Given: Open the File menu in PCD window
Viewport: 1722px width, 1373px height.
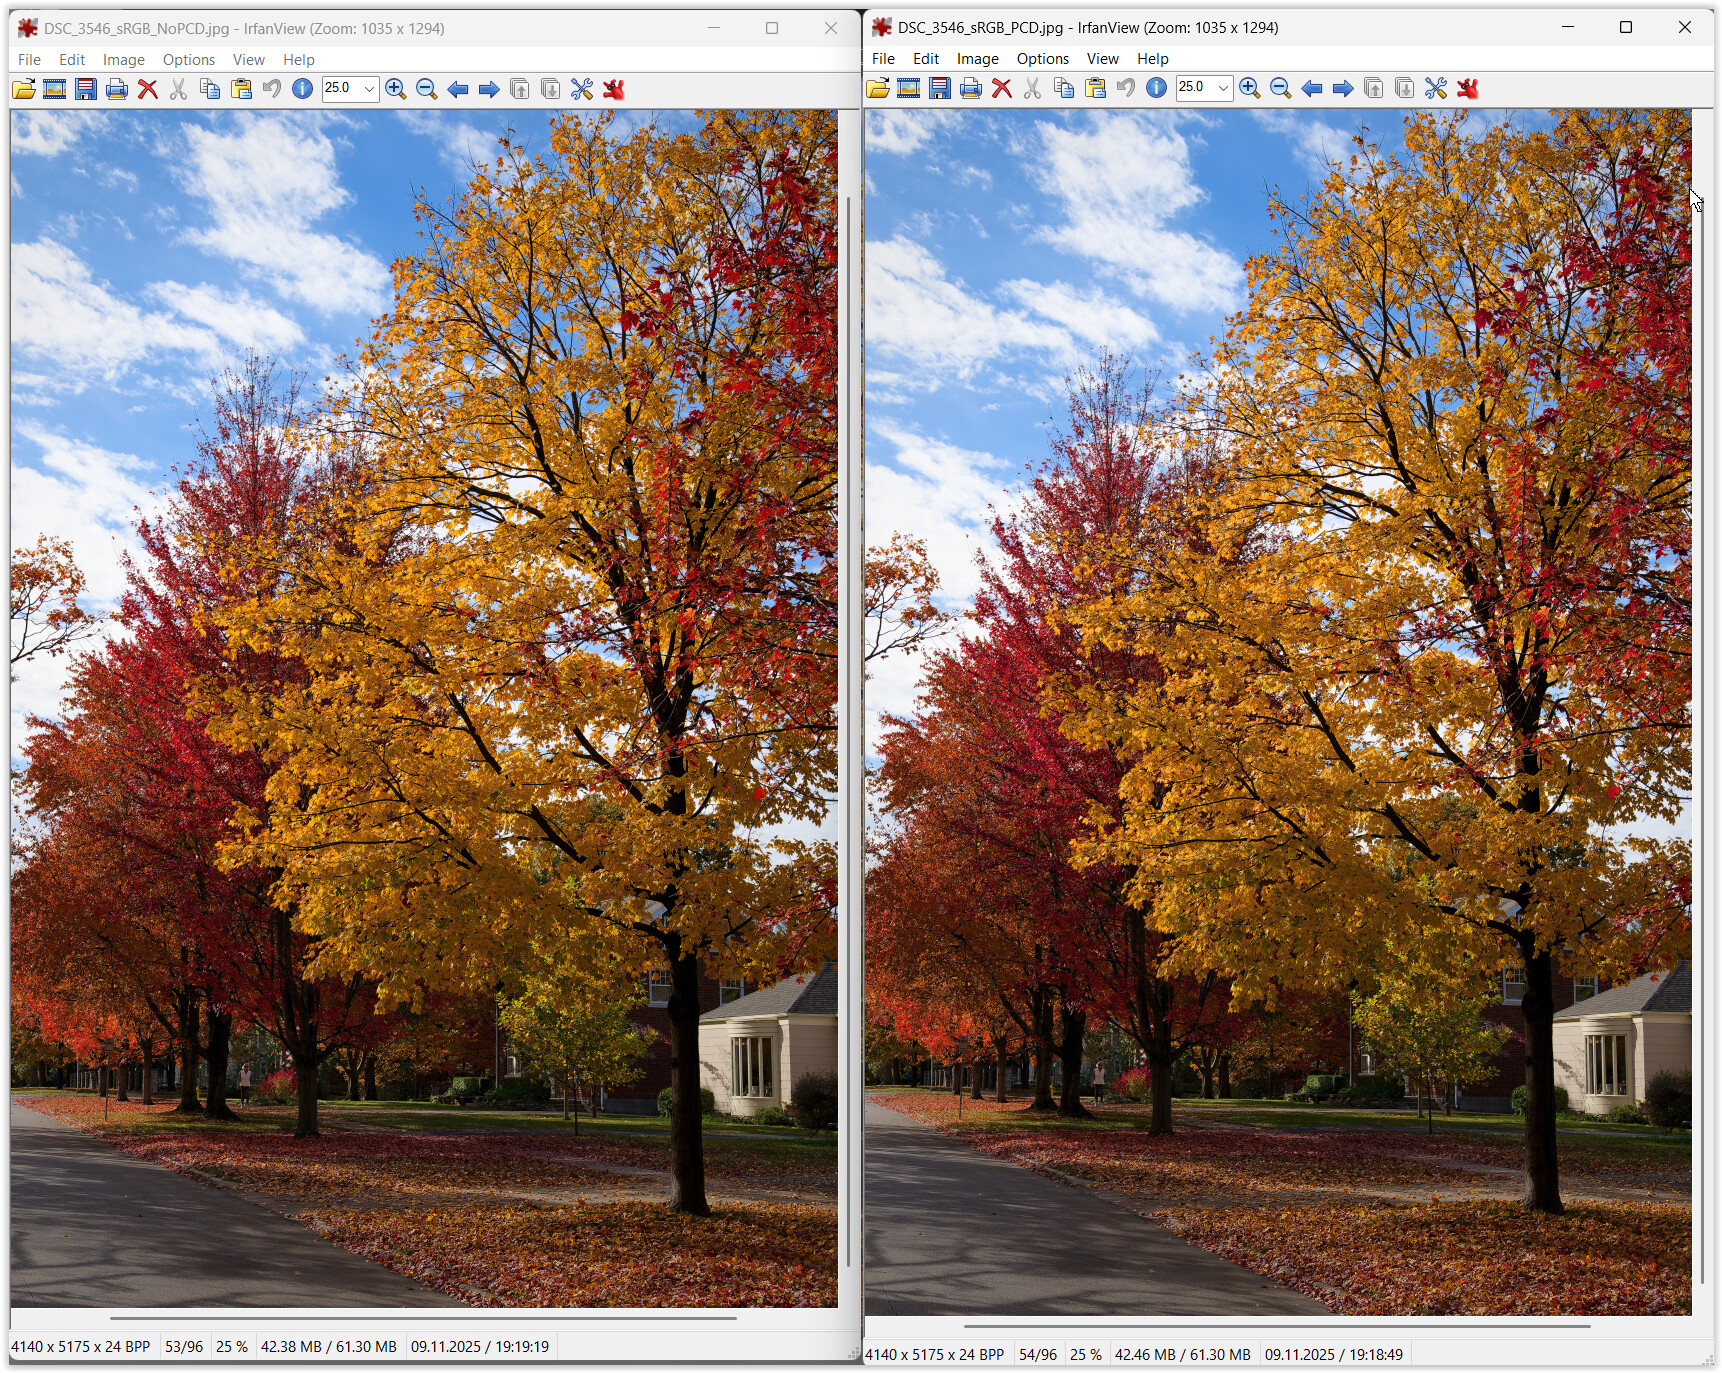Looking at the screenshot, I should (x=883, y=59).
